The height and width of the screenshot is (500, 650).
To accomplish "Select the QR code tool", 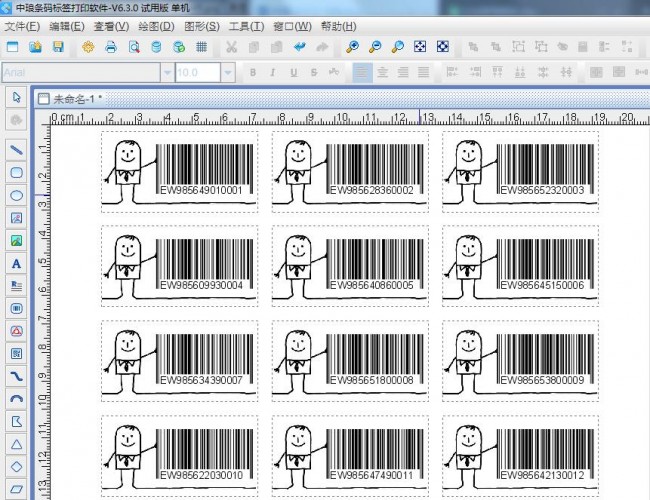I will point(16,354).
